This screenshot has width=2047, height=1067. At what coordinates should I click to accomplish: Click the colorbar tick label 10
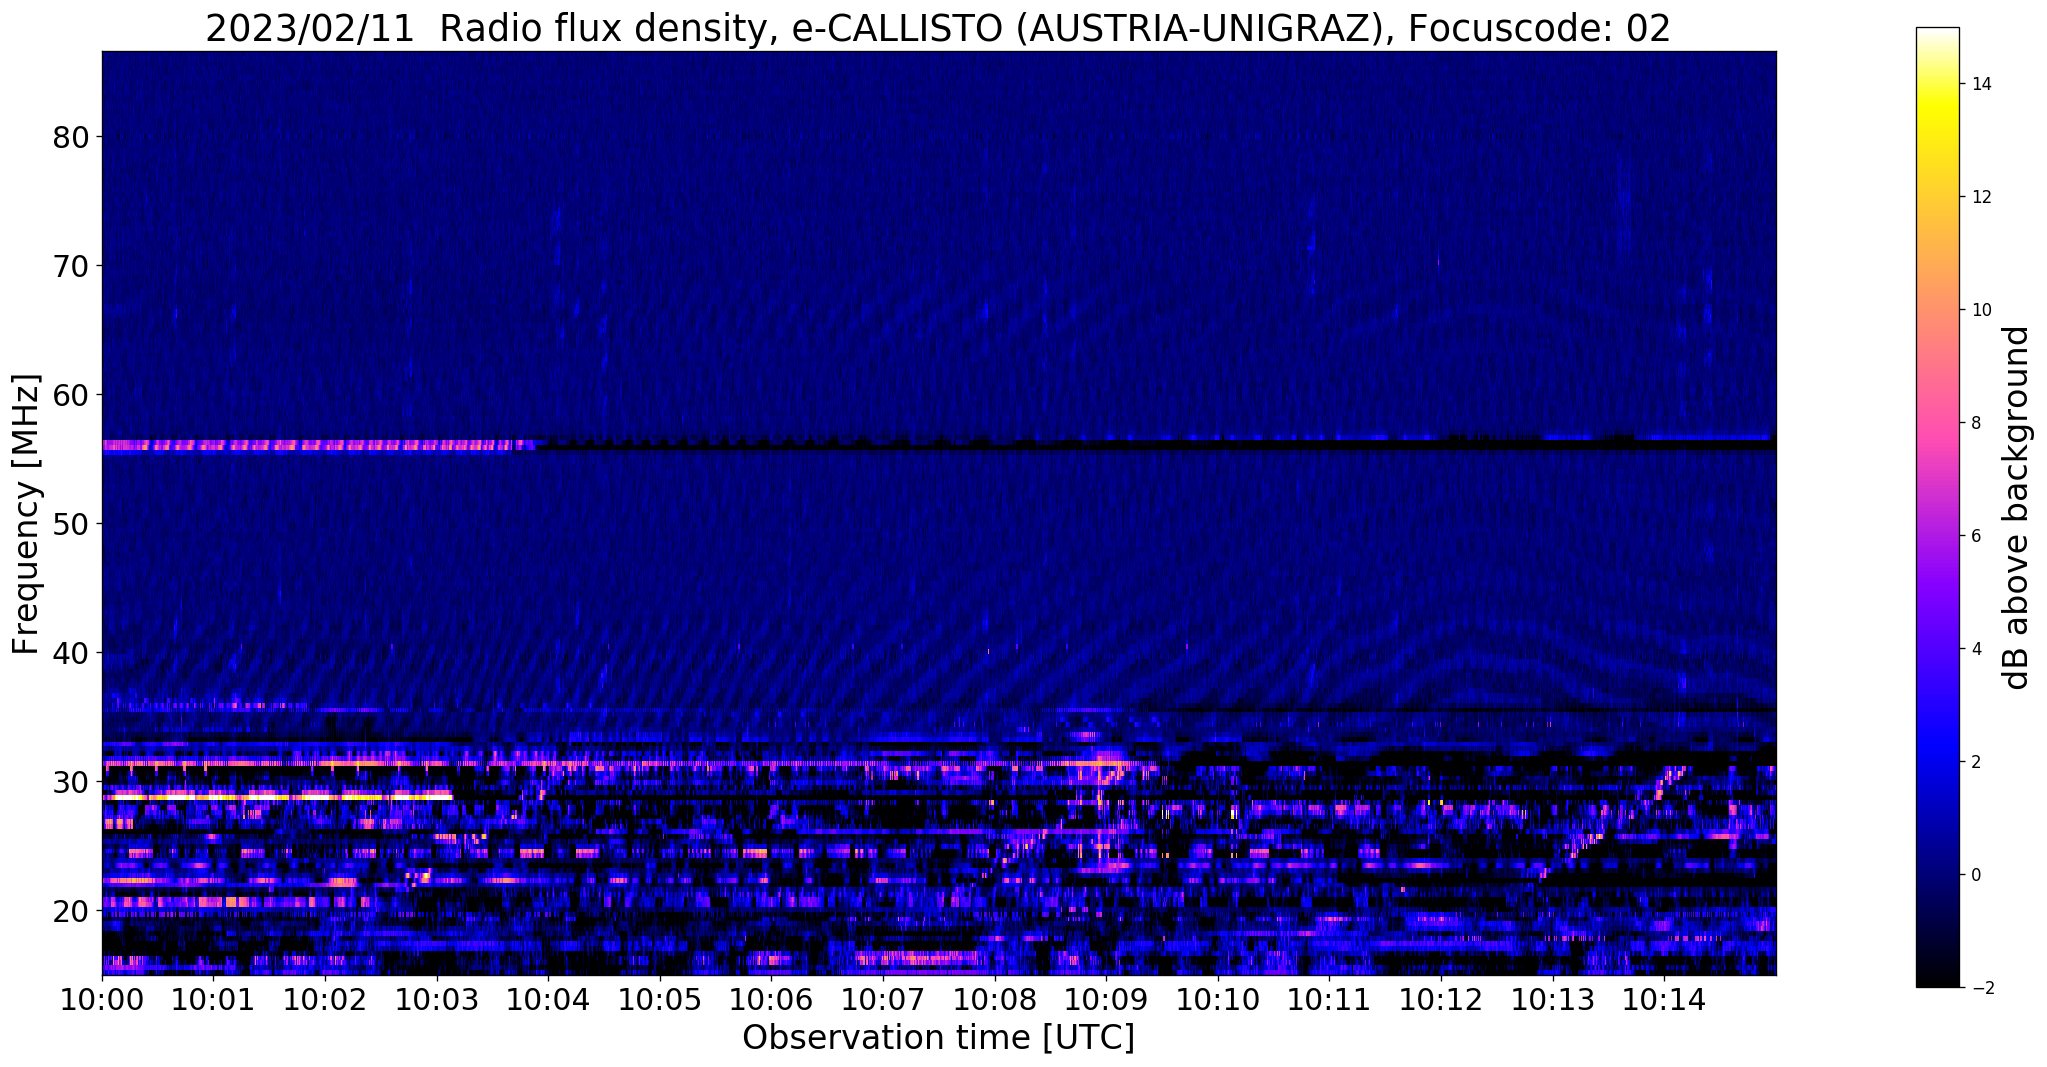[1980, 310]
